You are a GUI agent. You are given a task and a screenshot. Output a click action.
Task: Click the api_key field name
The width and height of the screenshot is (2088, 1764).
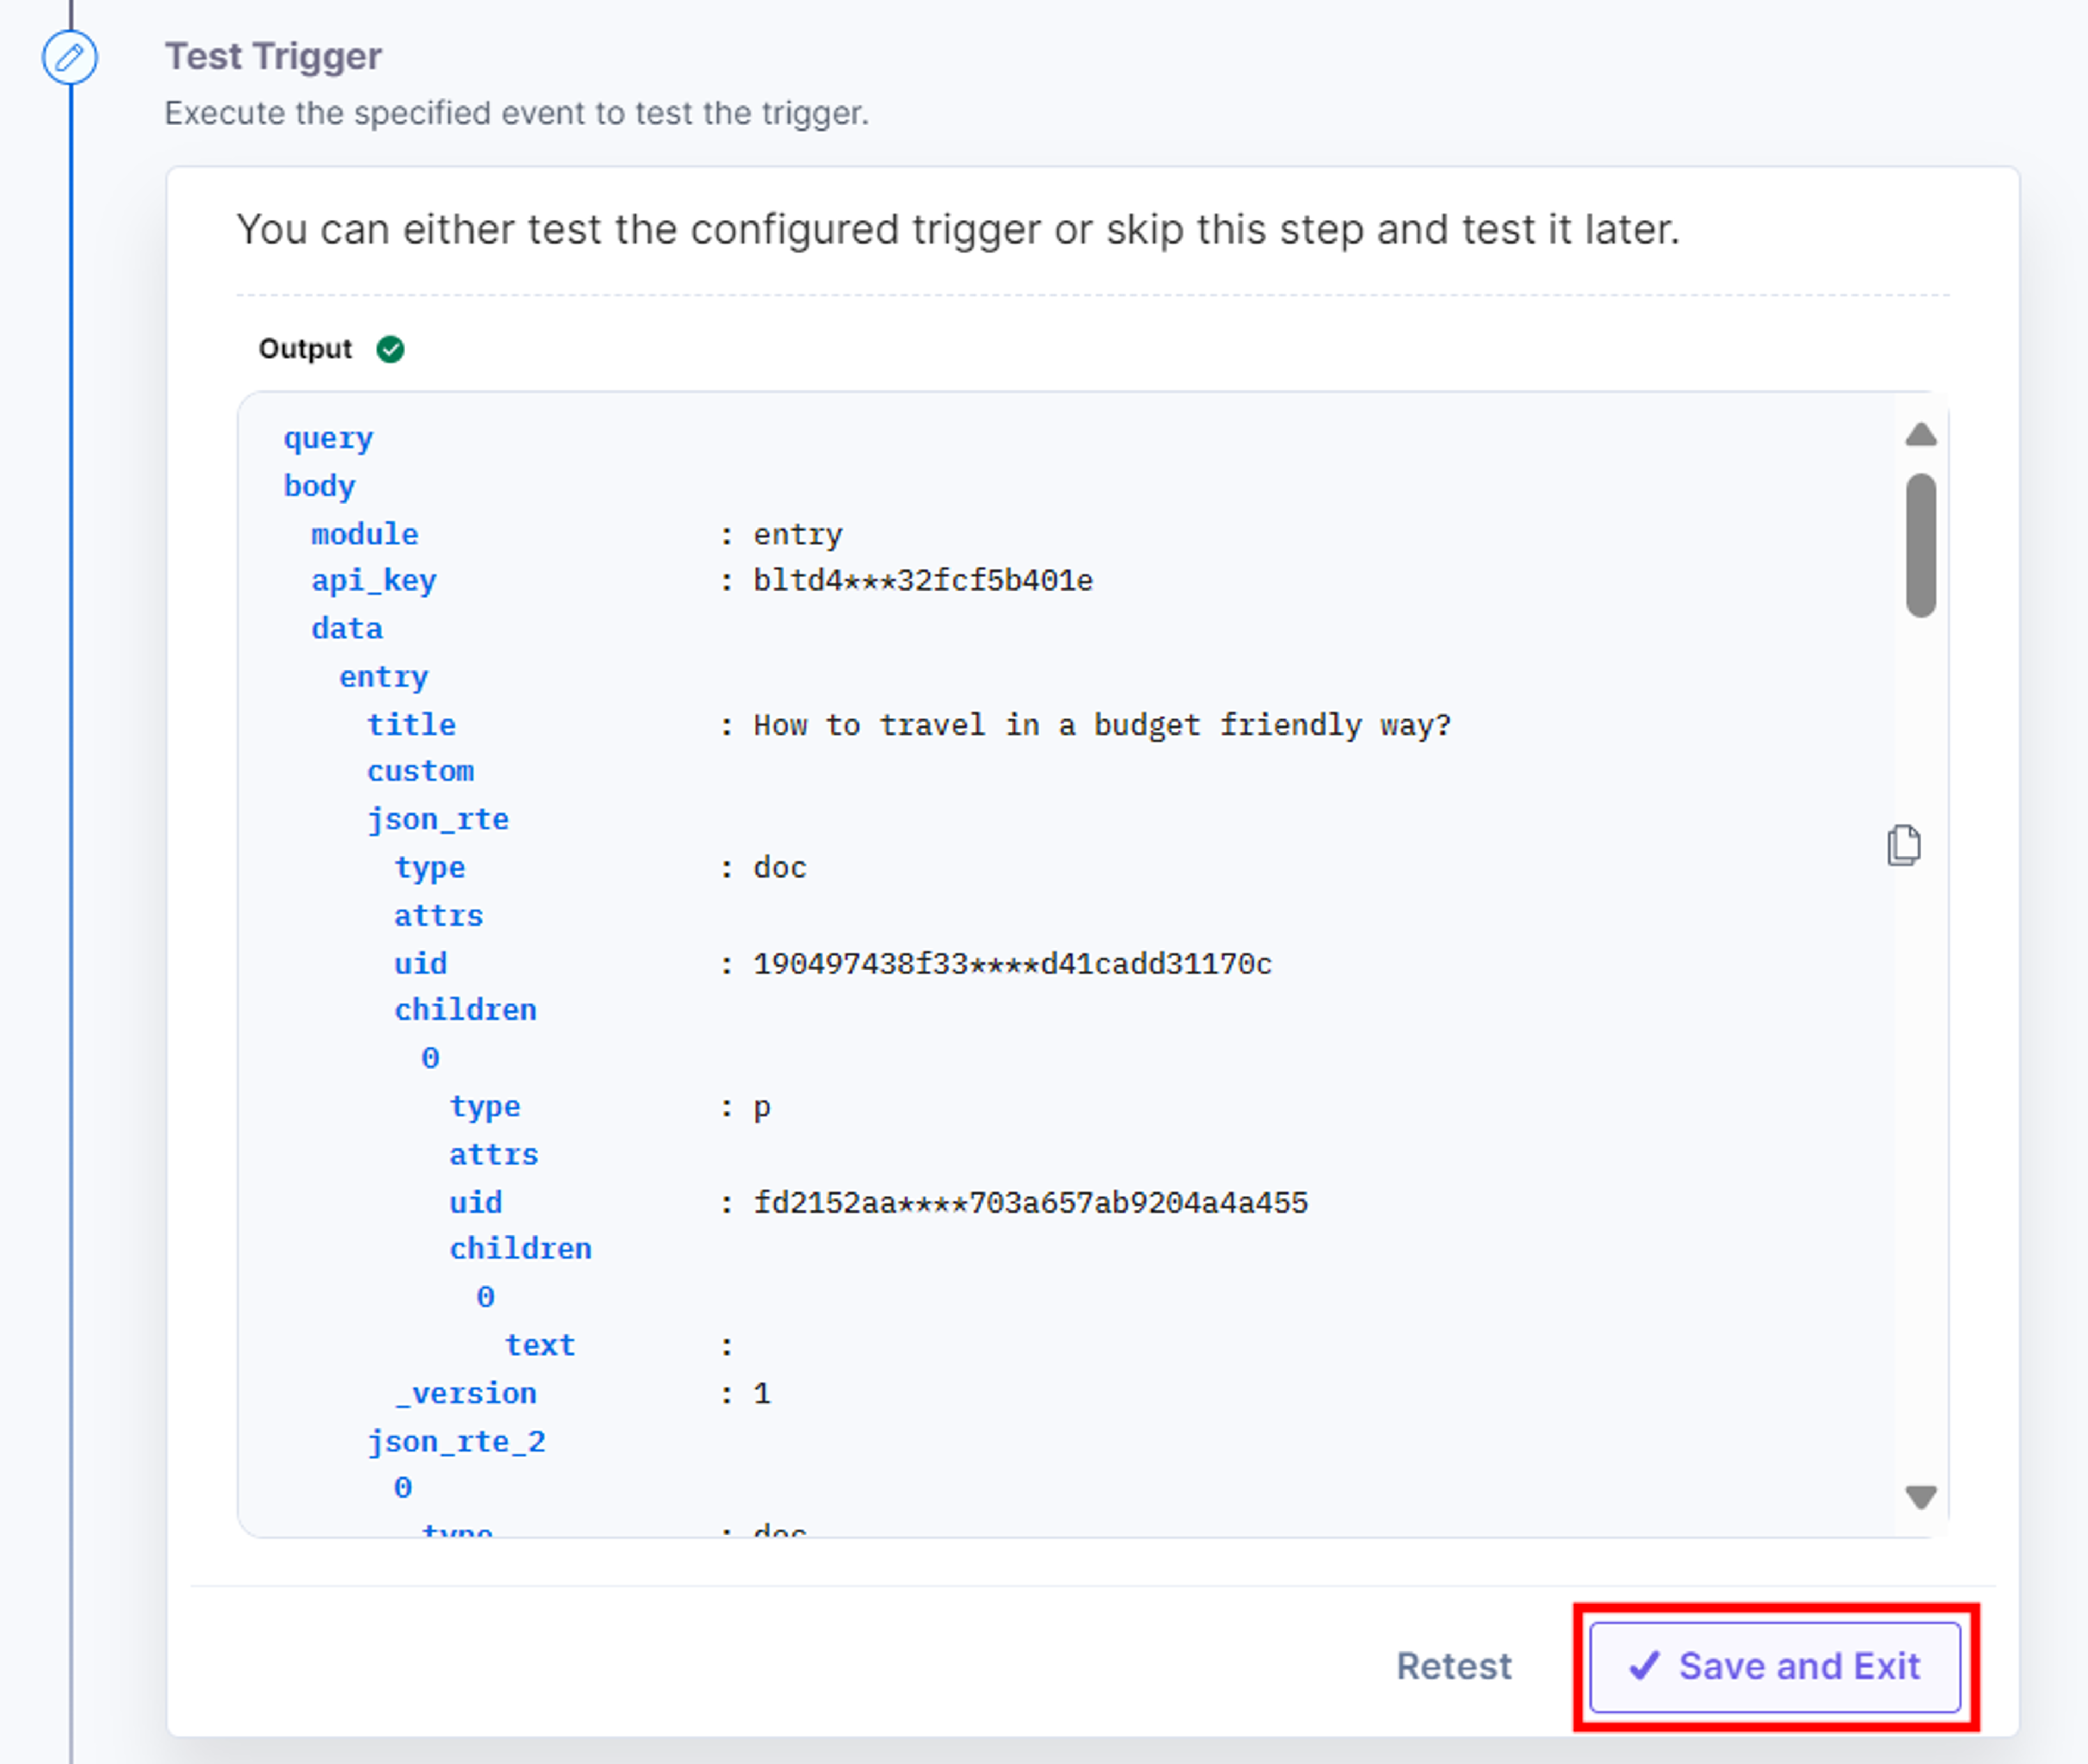[x=374, y=581]
